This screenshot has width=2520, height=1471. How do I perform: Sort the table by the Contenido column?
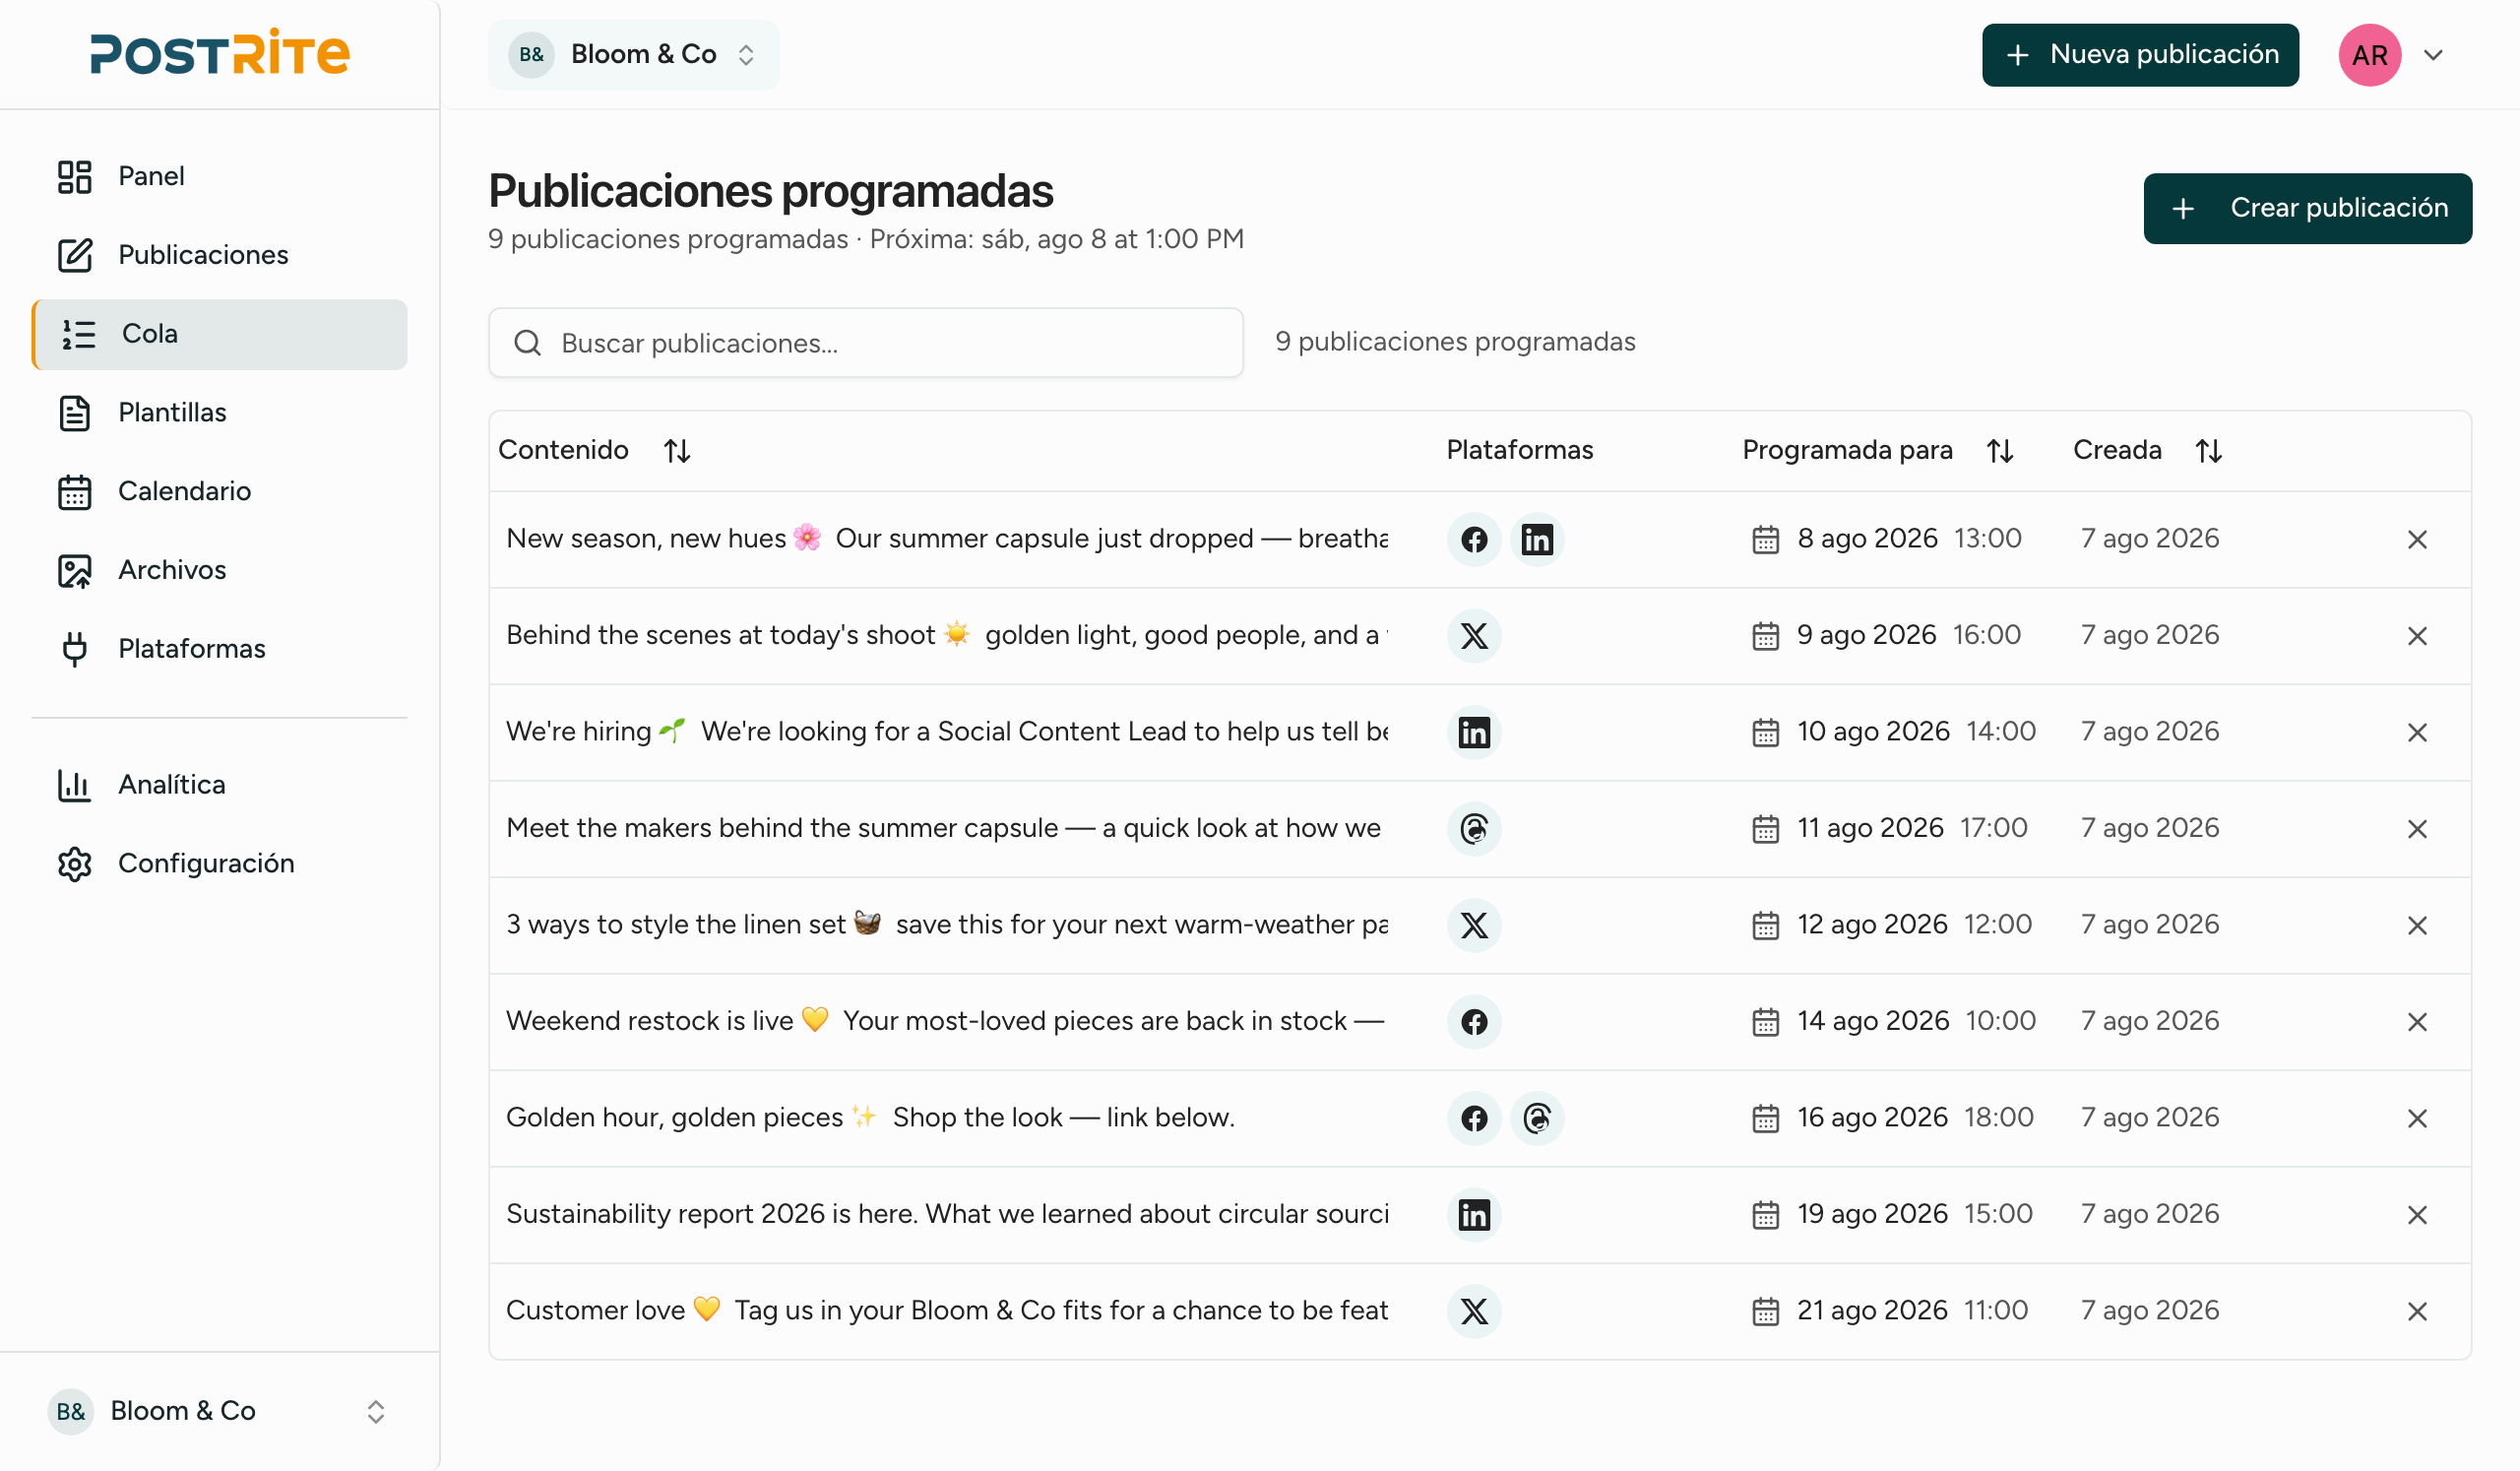click(x=677, y=451)
